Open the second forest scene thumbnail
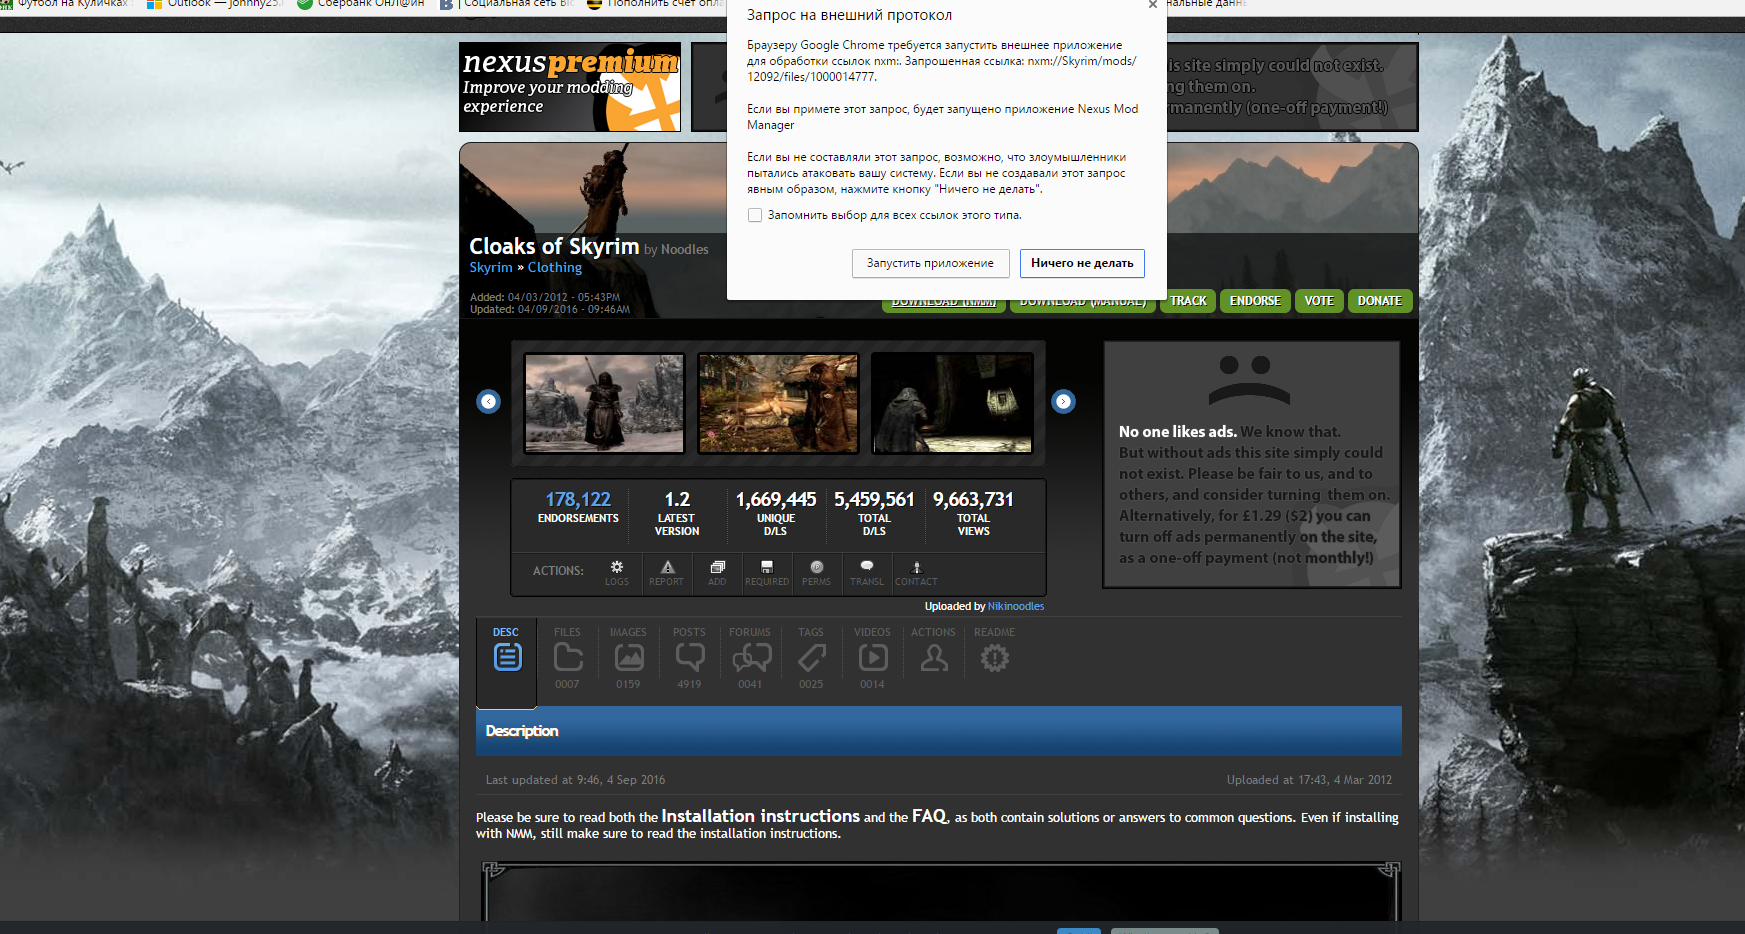1745x934 pixels. (x=778, y=403)
